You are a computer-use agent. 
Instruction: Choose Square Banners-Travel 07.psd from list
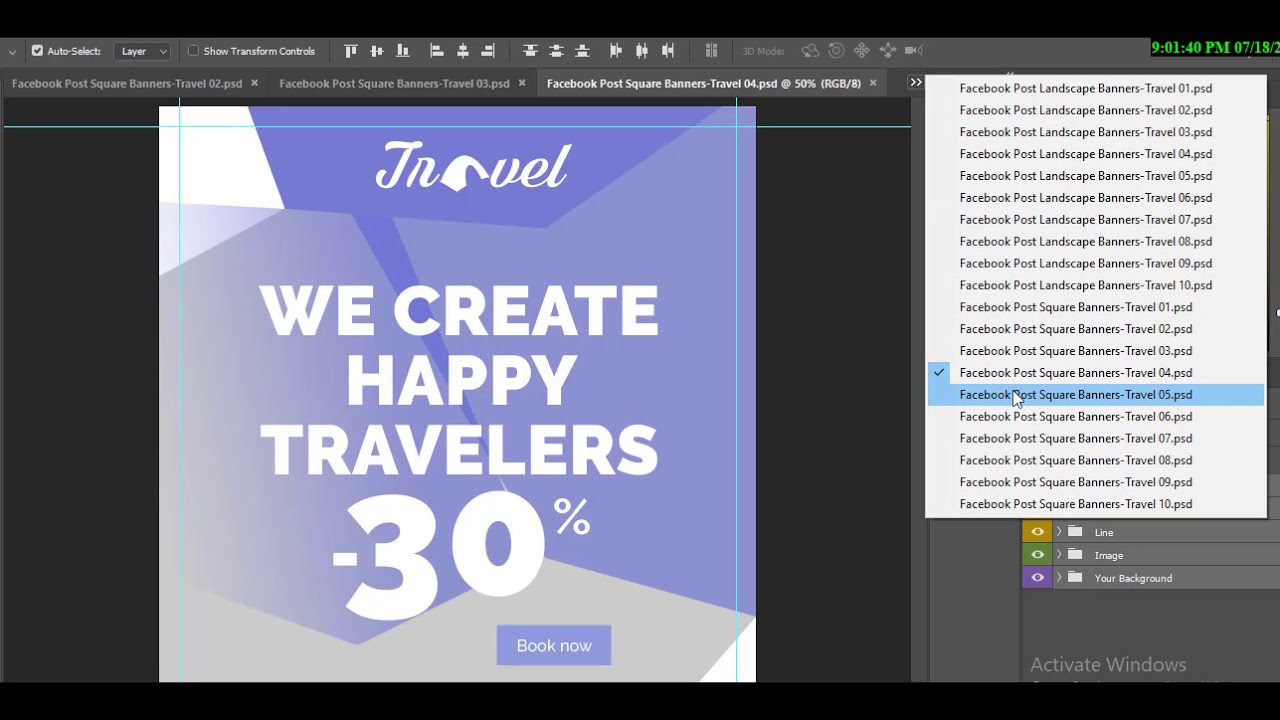pyautogui.click(x=1096, y=439)
